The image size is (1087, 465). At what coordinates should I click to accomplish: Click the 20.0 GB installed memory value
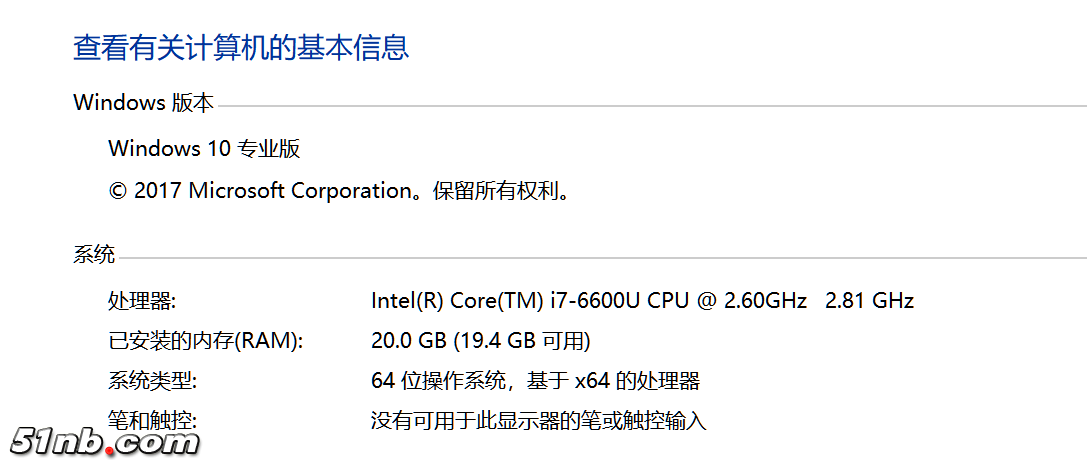click(408, 341)
